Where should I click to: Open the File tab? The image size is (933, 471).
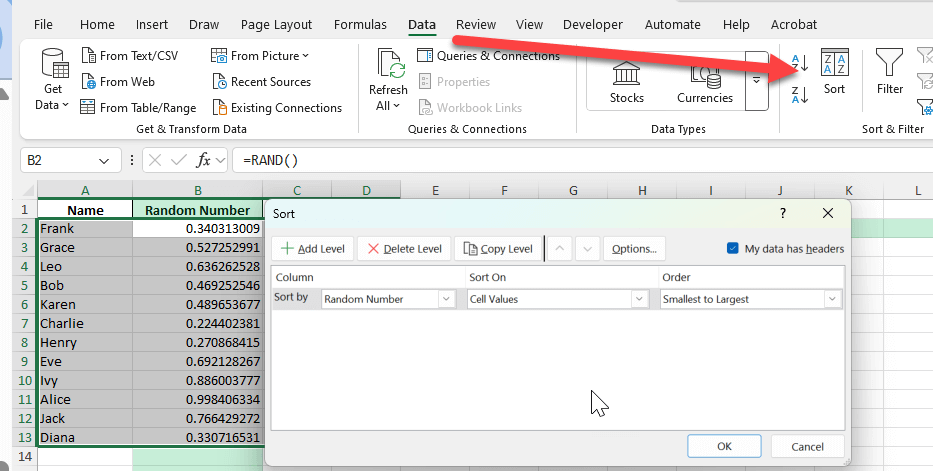(43, 24)
